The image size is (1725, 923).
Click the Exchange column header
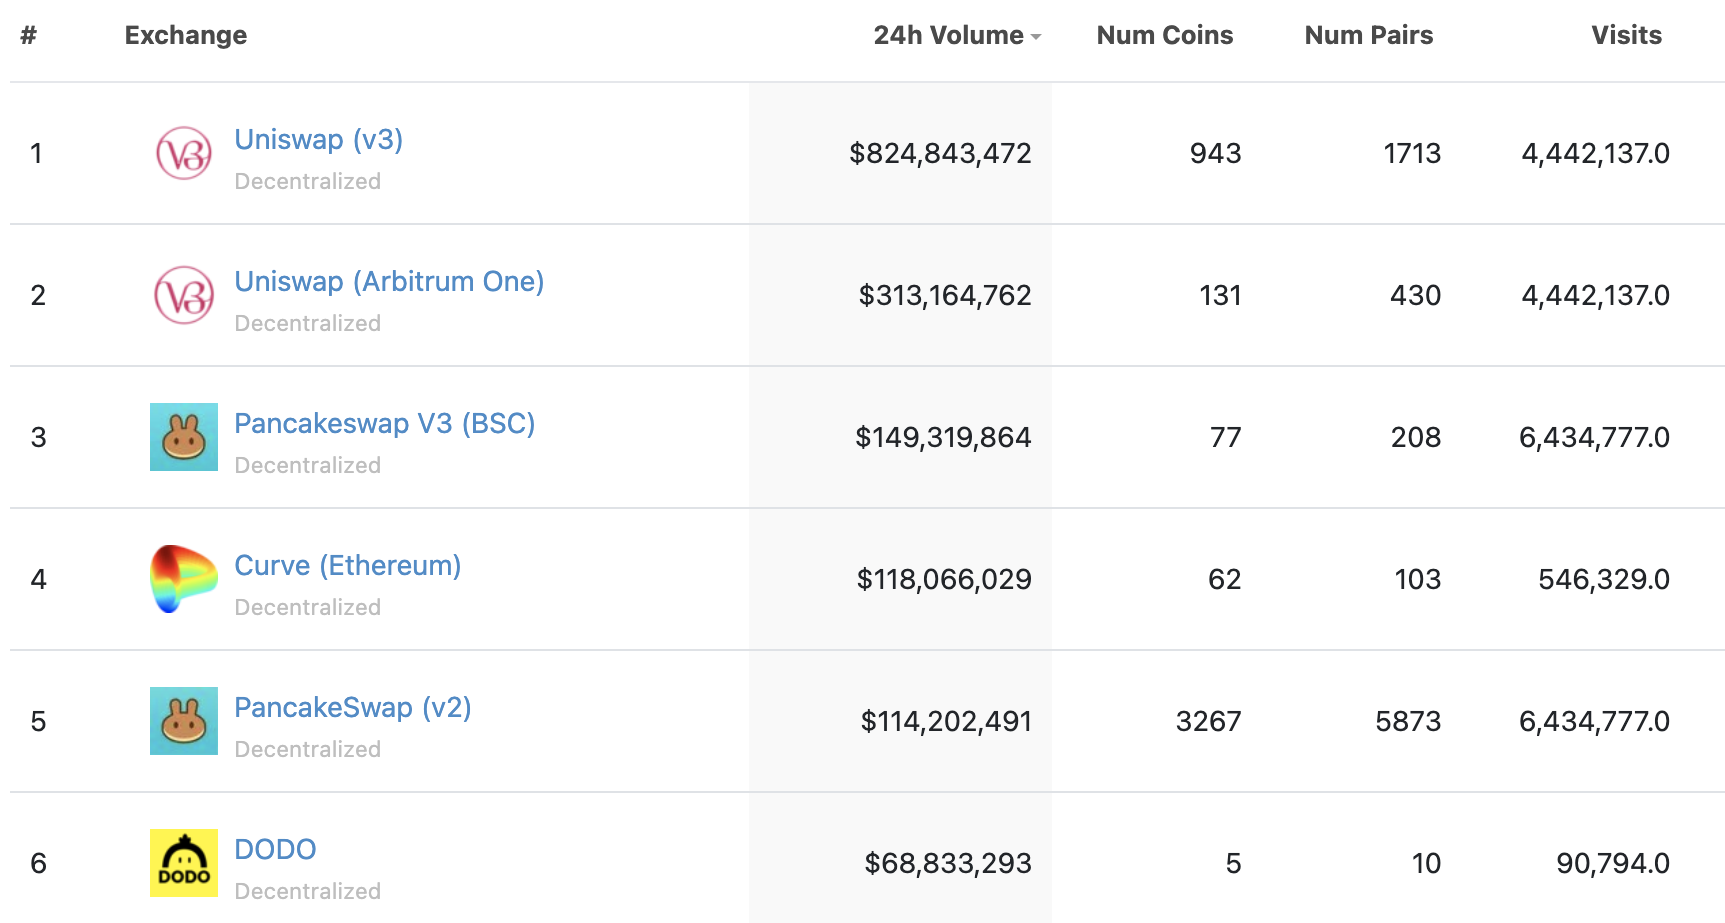point(186,35)
